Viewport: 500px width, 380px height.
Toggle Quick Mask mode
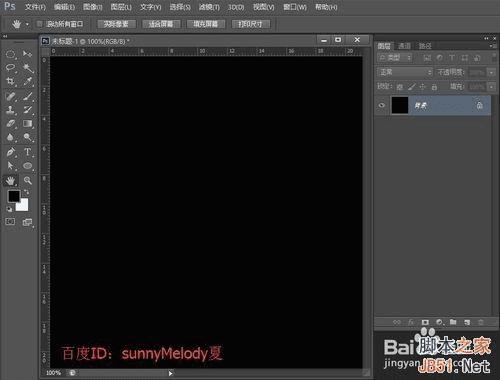(x=10, y=222)
